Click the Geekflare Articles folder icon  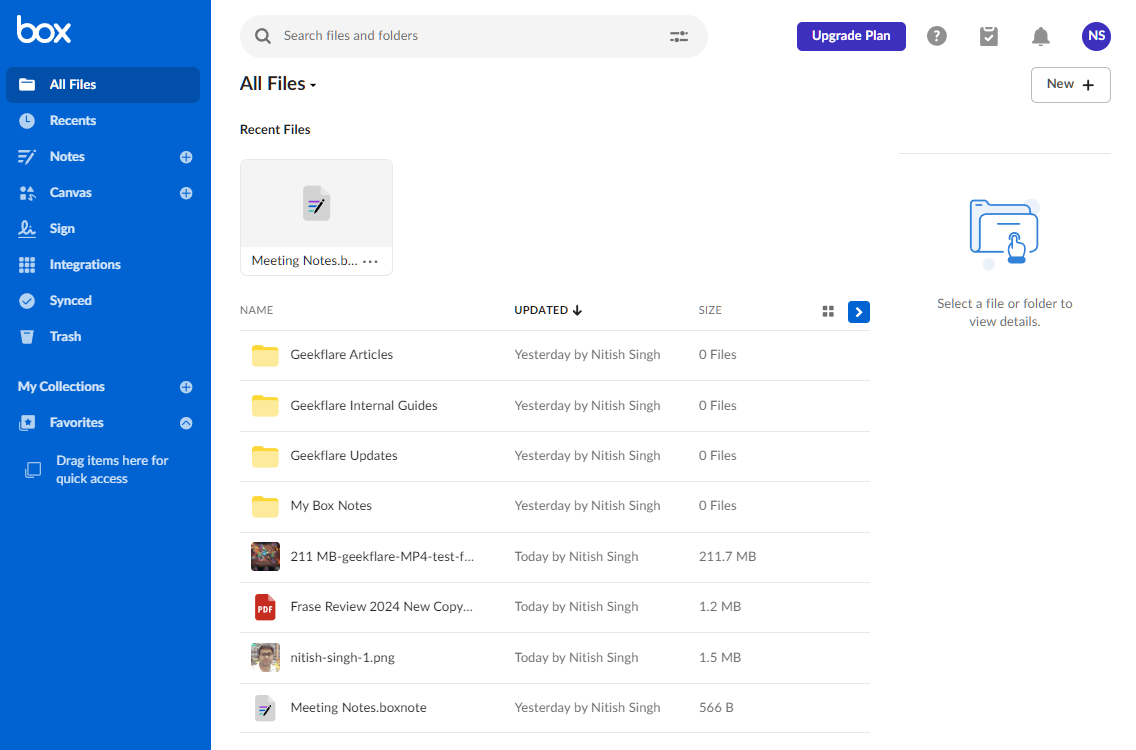[265, 356]
